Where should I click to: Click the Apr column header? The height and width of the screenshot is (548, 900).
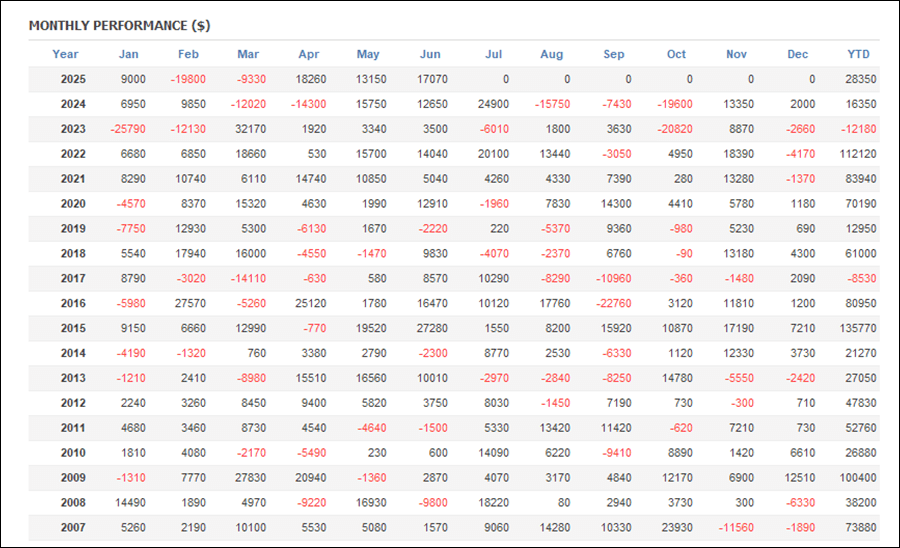pos(308,54)
